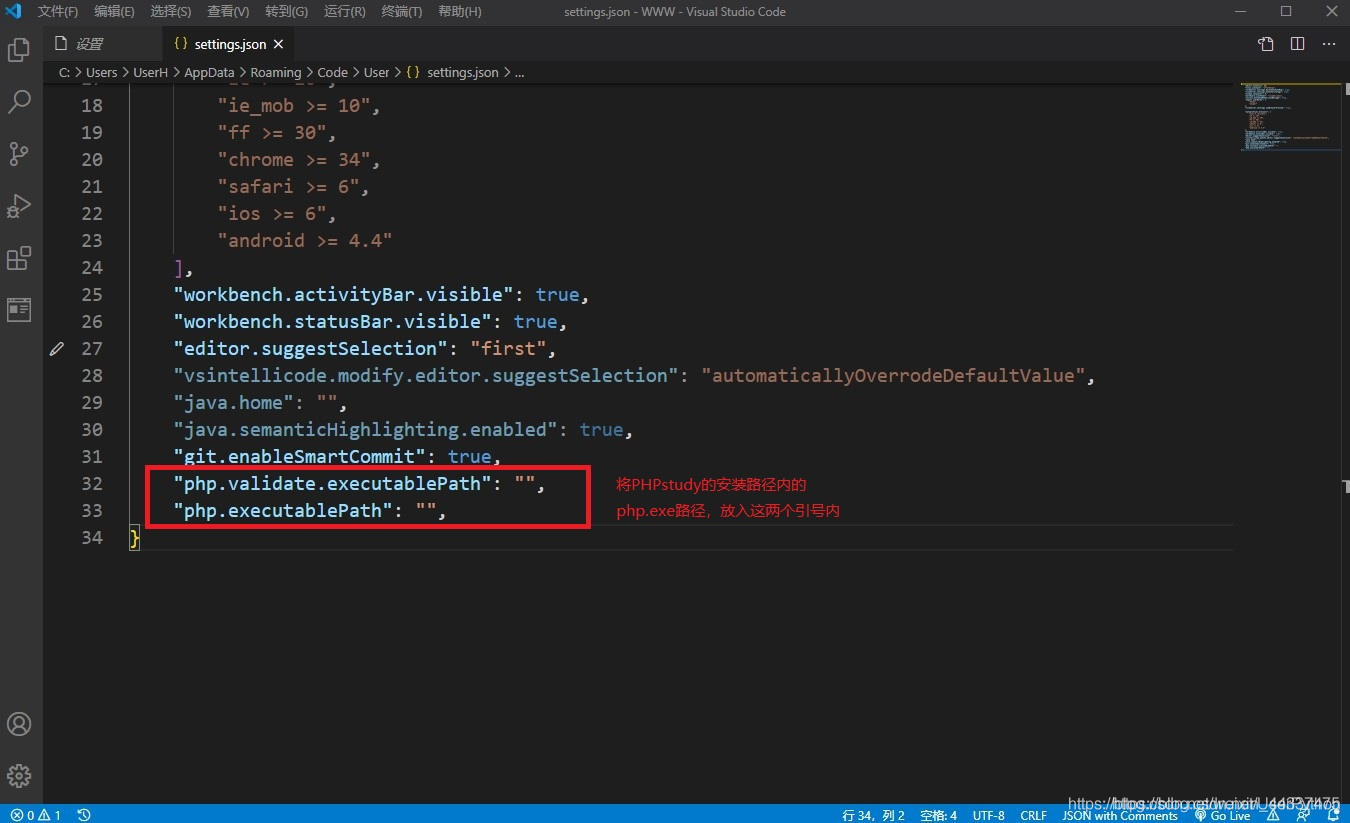Open the editor More Actions ellipsis
Image resolution: width=1350 pixels, height=823 pixels.
1329,44
